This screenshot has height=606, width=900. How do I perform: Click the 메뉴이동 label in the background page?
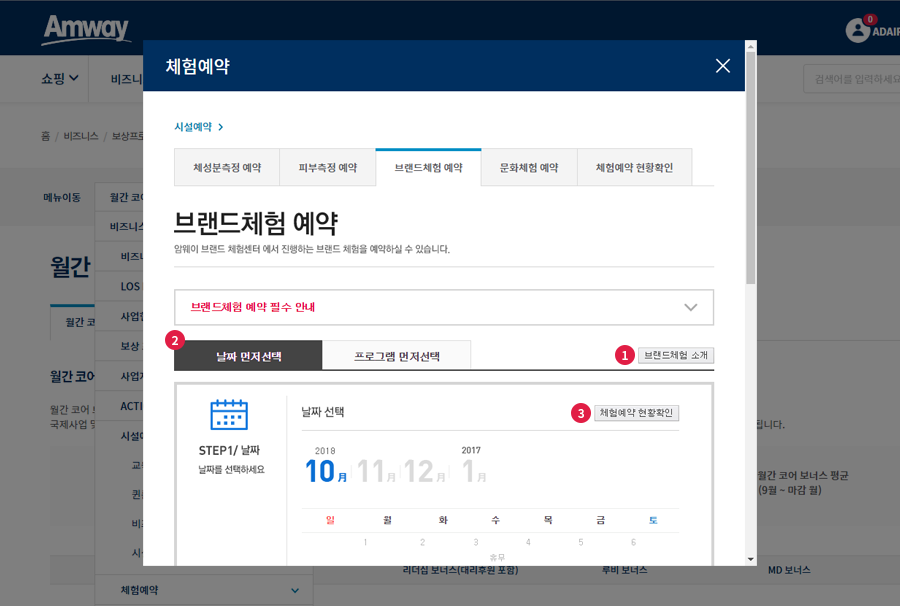[62, 197]
